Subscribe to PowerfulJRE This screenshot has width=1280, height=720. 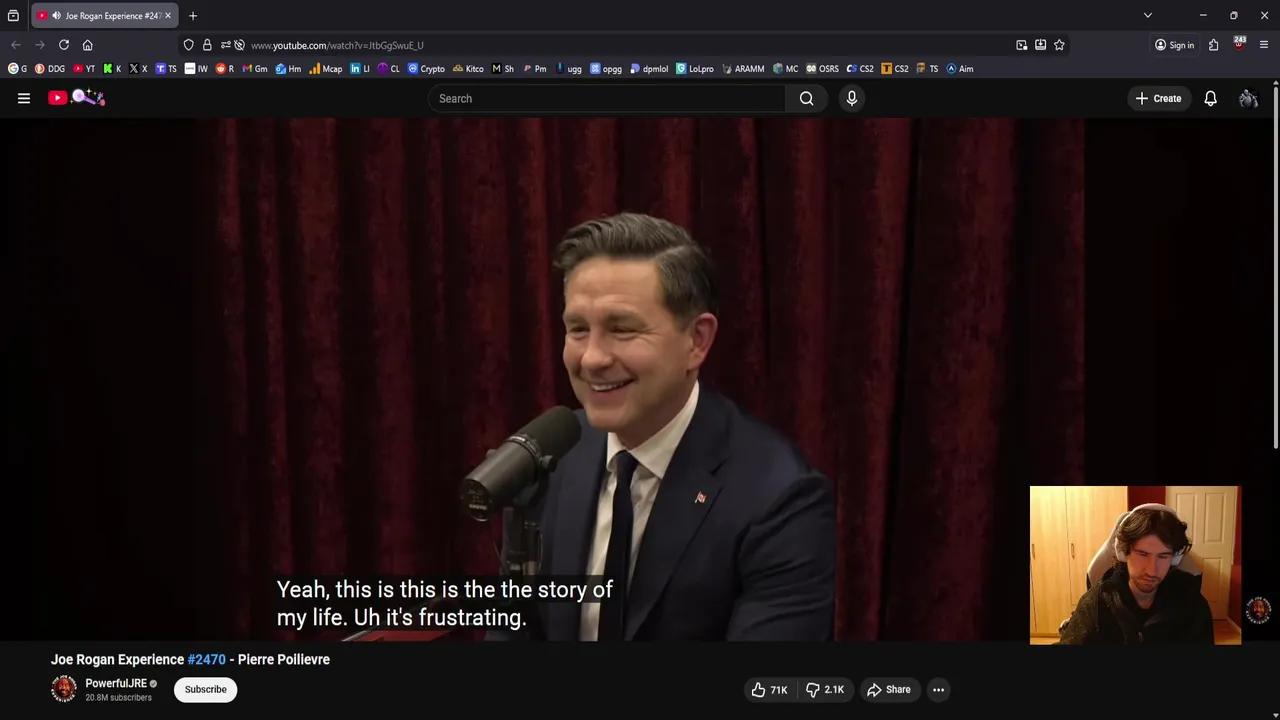[205, 689]
